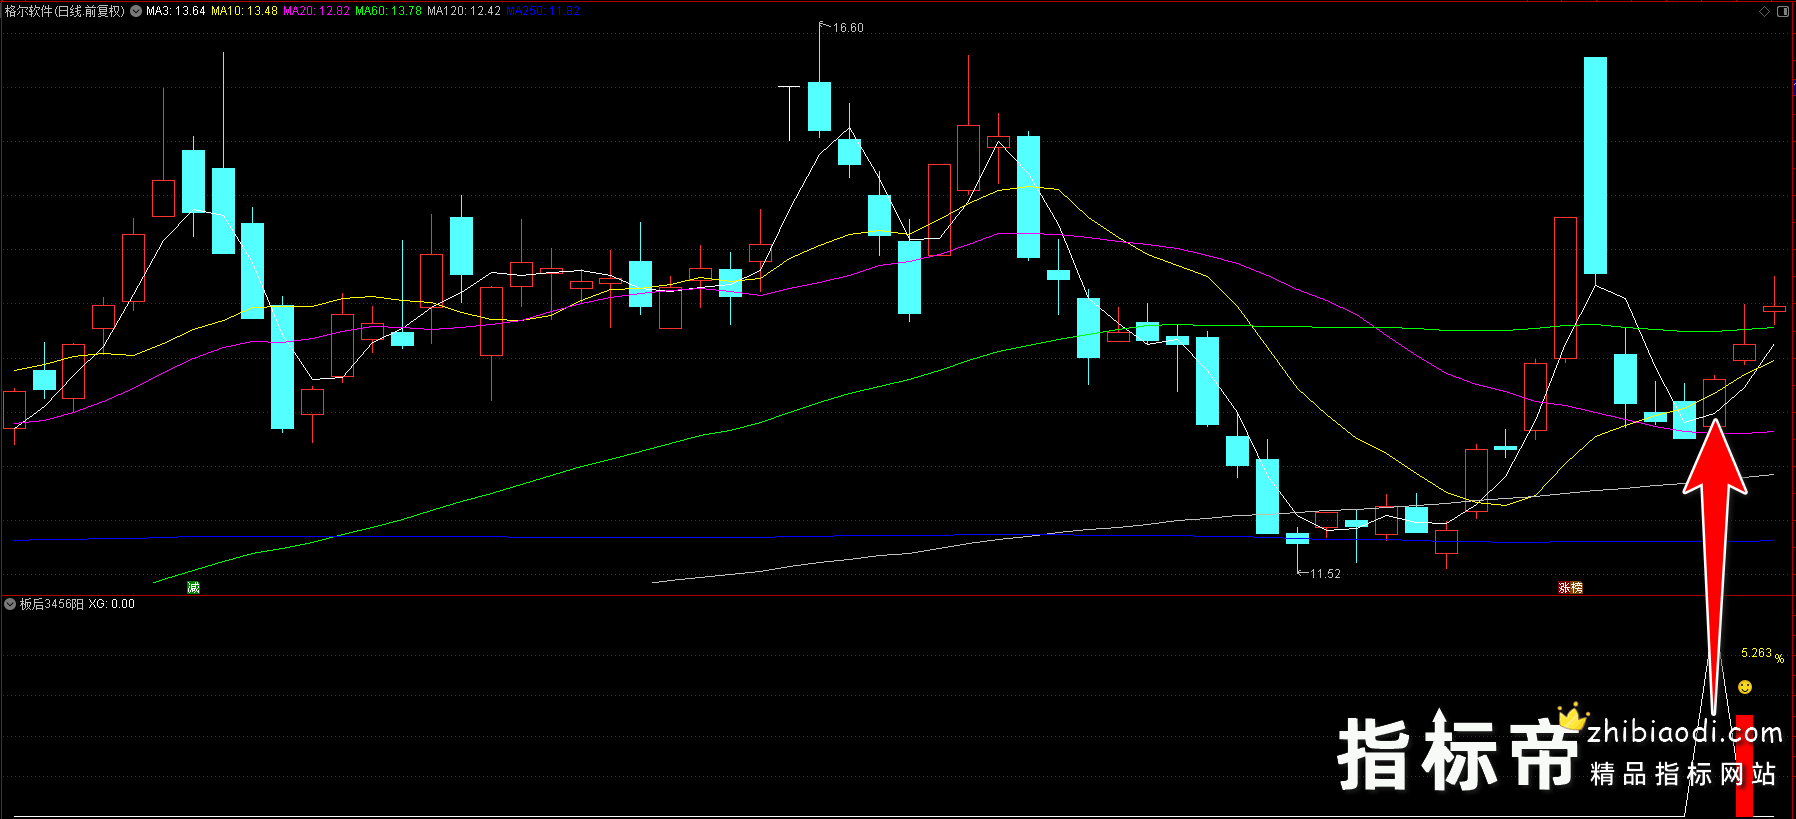Click the red signal bar in indicator pane
1796x819 pixels.
1744,765
